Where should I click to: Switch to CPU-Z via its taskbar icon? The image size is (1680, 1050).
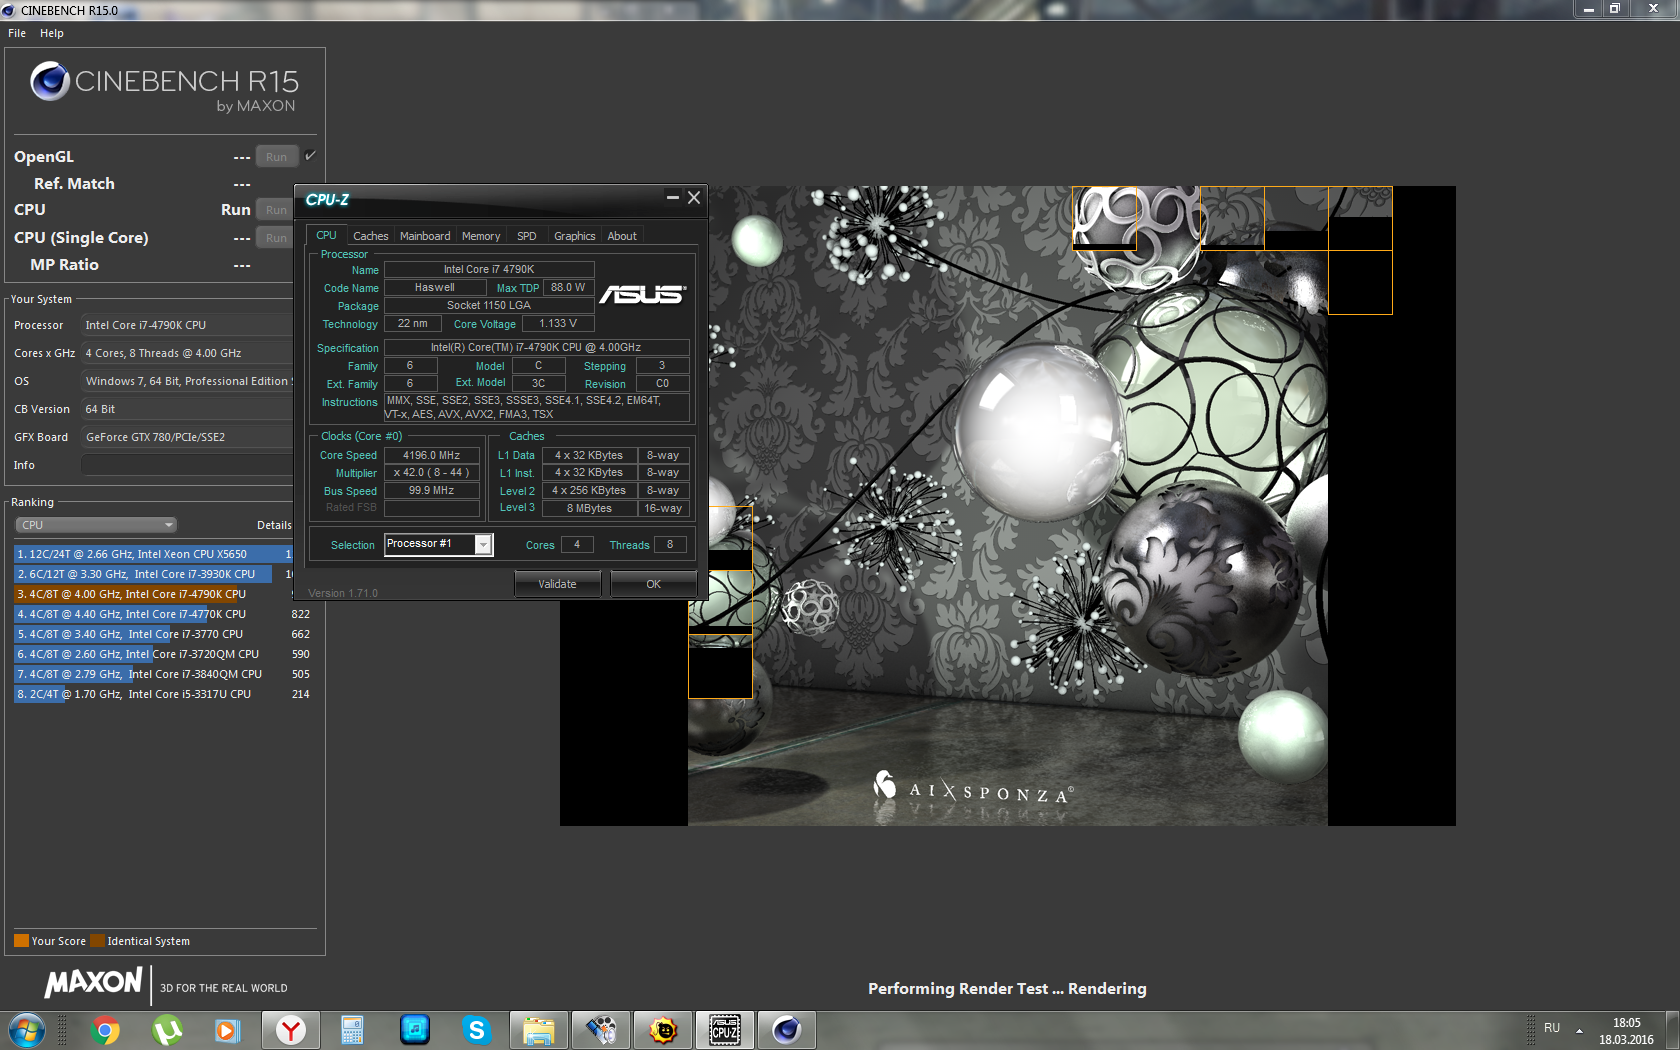pos(725,1030)
